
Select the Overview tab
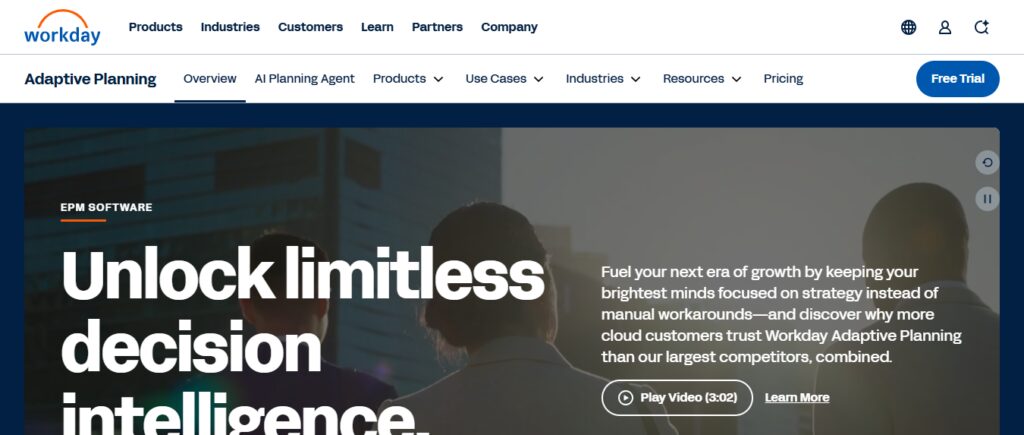pyautogui.click(x=210, y=79)
